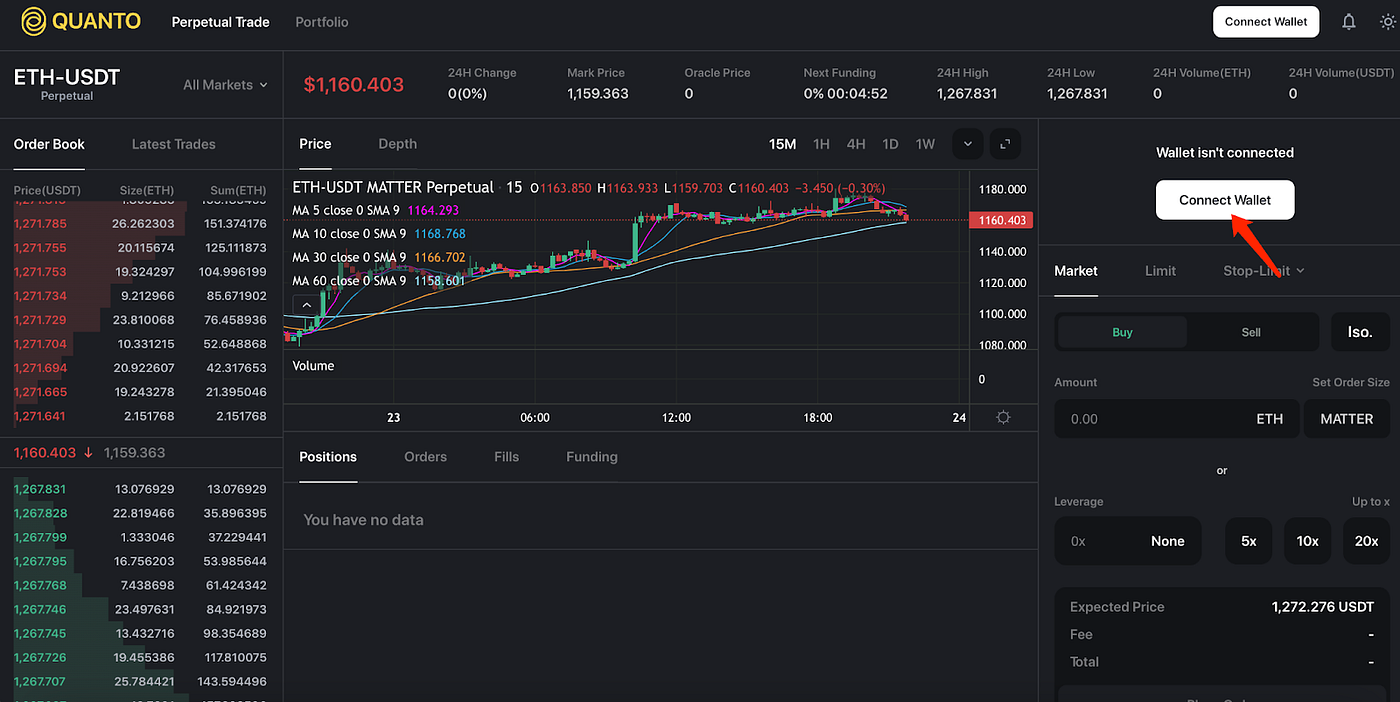Open the All Markets dropdown
The height and width of the screenshot is (702, 1400).
225,85
